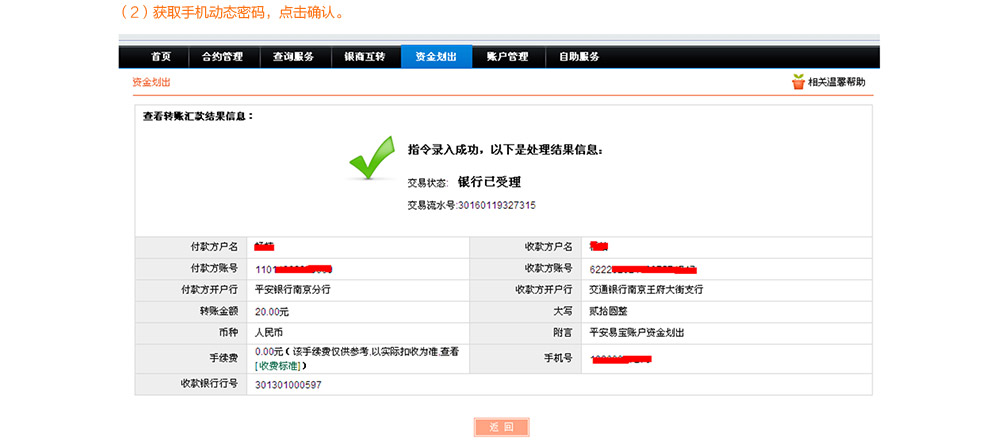The image size is (1007, 445).
Task: Click the 收费标准 link
Action: pyautogui.click(x=277, y=366)
